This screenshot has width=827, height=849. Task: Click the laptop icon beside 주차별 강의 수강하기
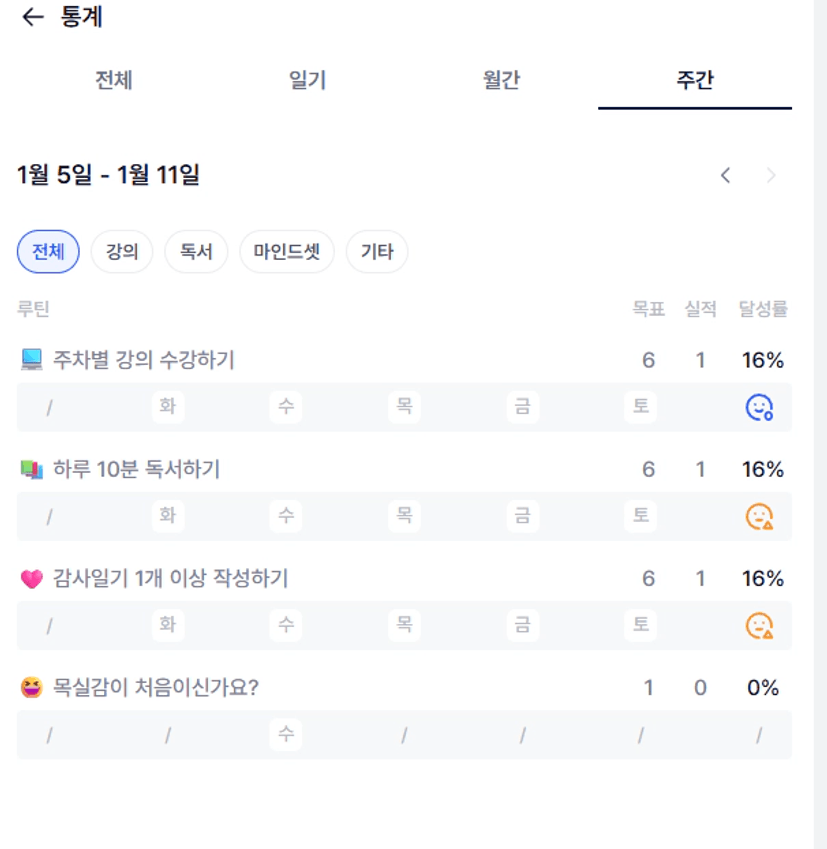coord(32,359)
